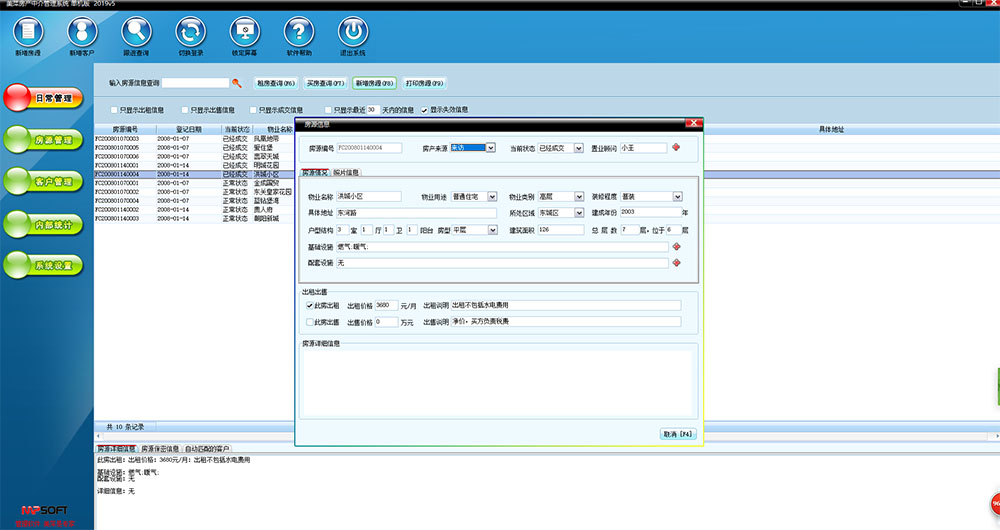The height and width of the screenshot is (530, 1000).
Task: Expand the 物业用途 dropdown
Action: (x=492, y=197)
